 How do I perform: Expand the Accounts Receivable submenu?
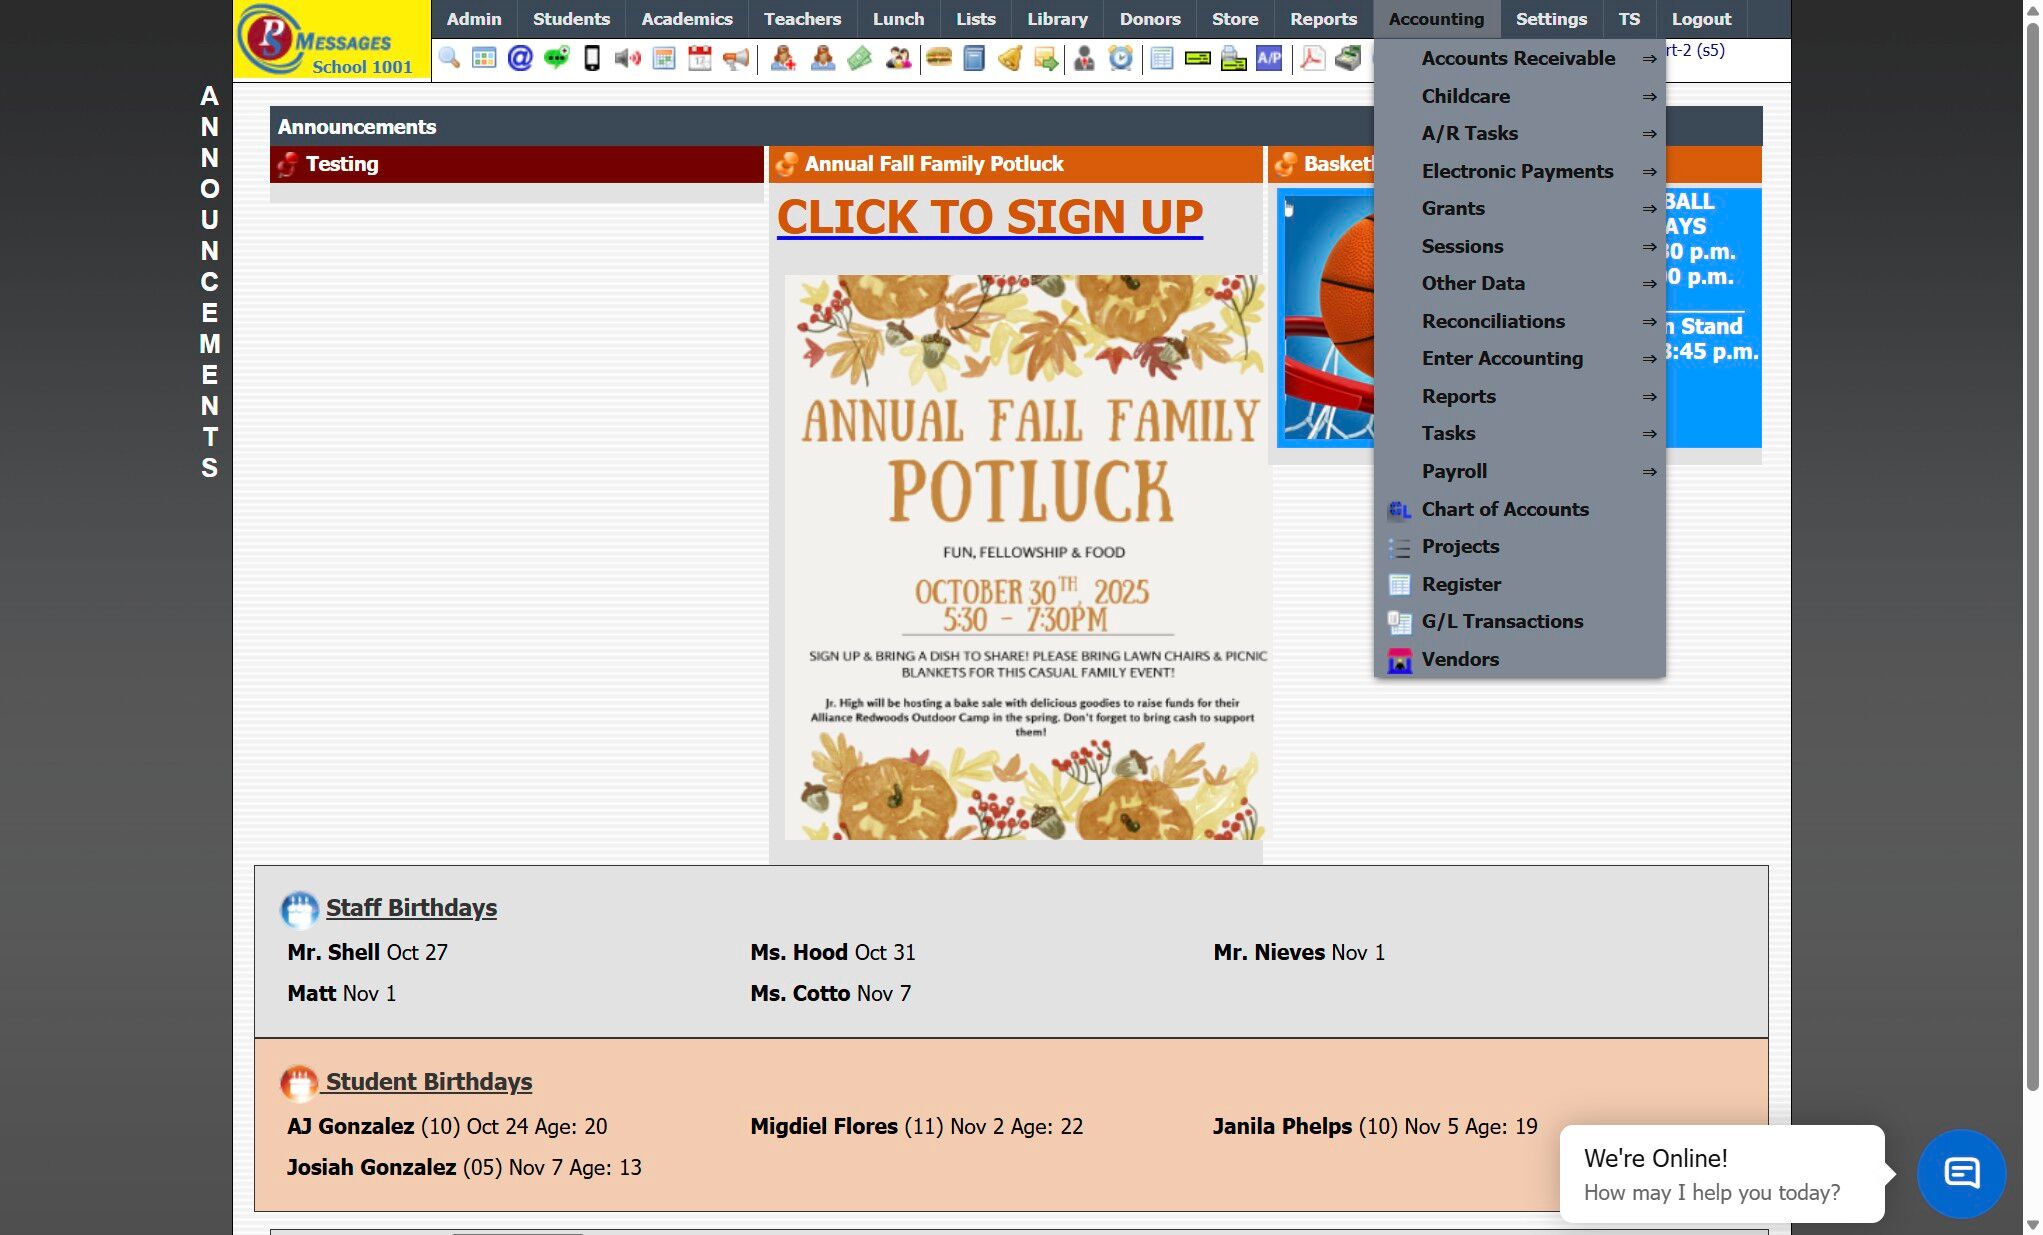point(1518,58)
